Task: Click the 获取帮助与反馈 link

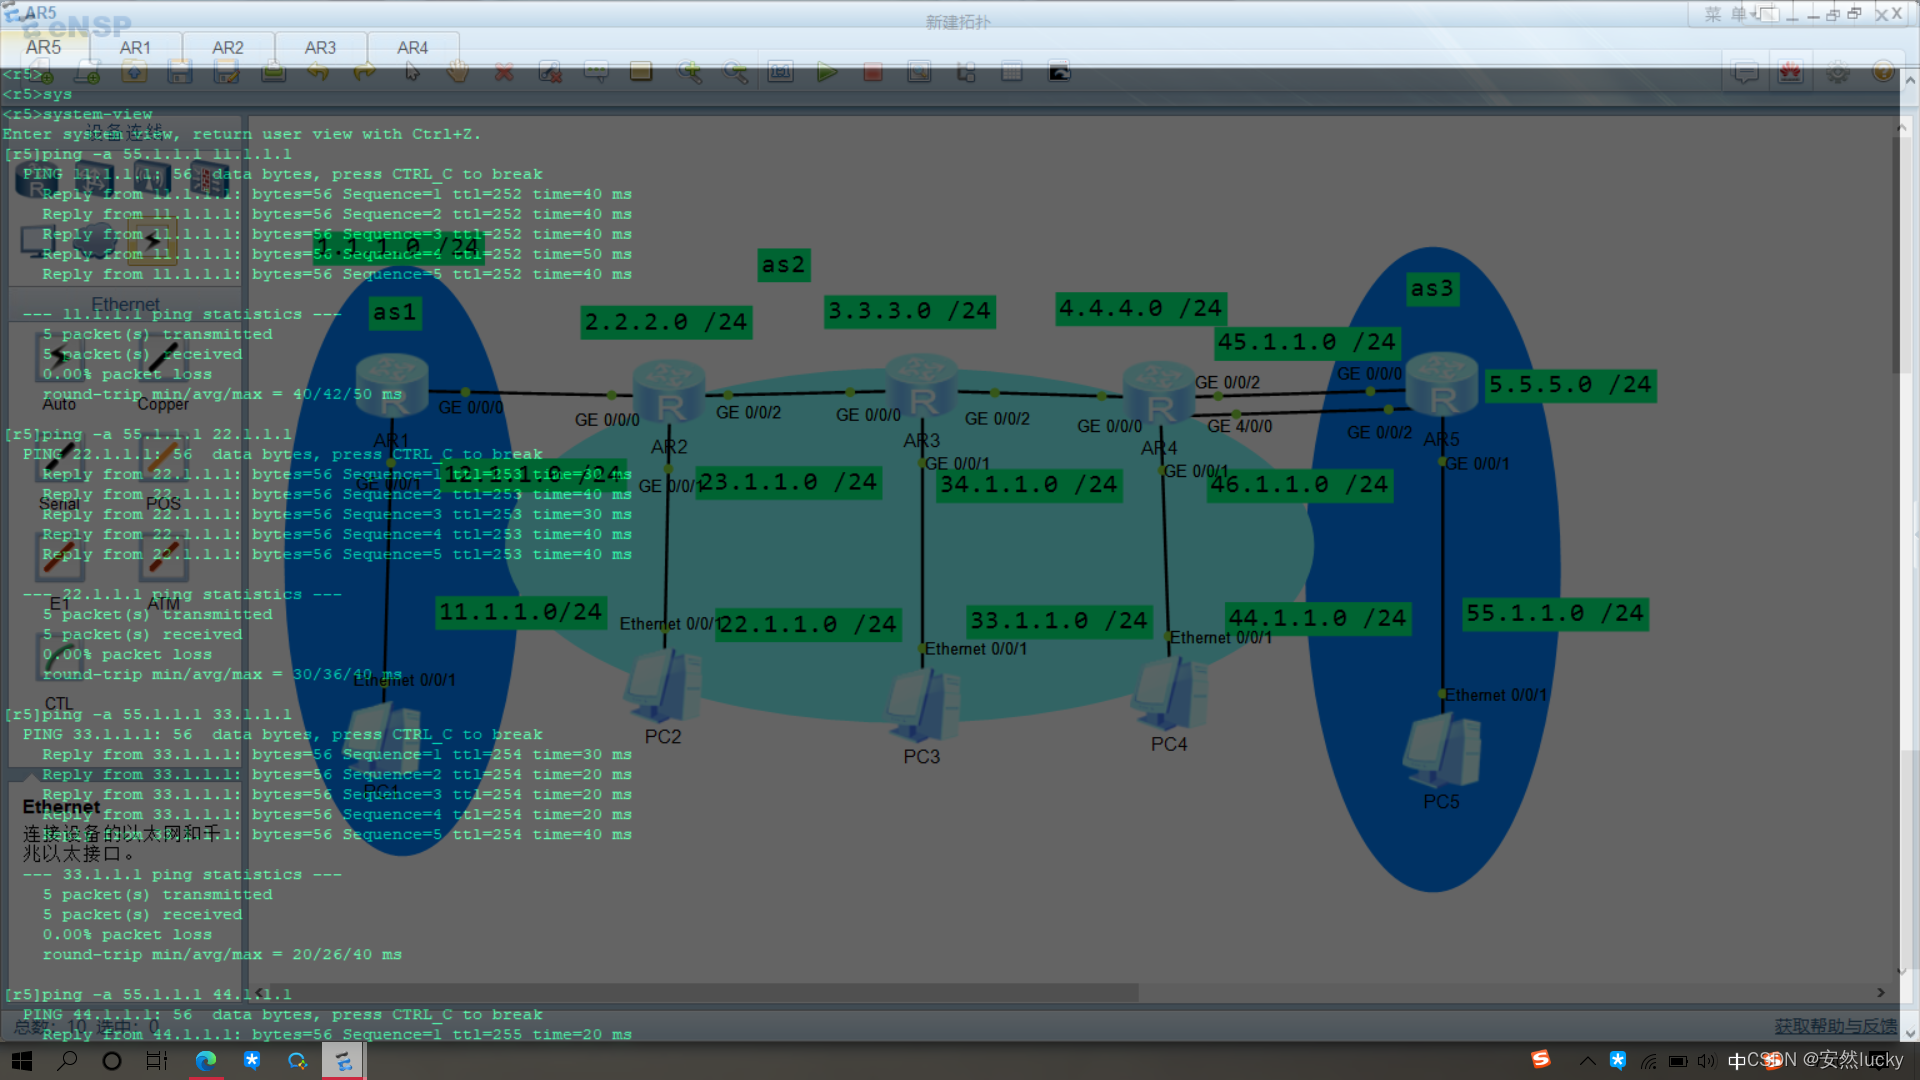Action: [x=1835, y=1026]
